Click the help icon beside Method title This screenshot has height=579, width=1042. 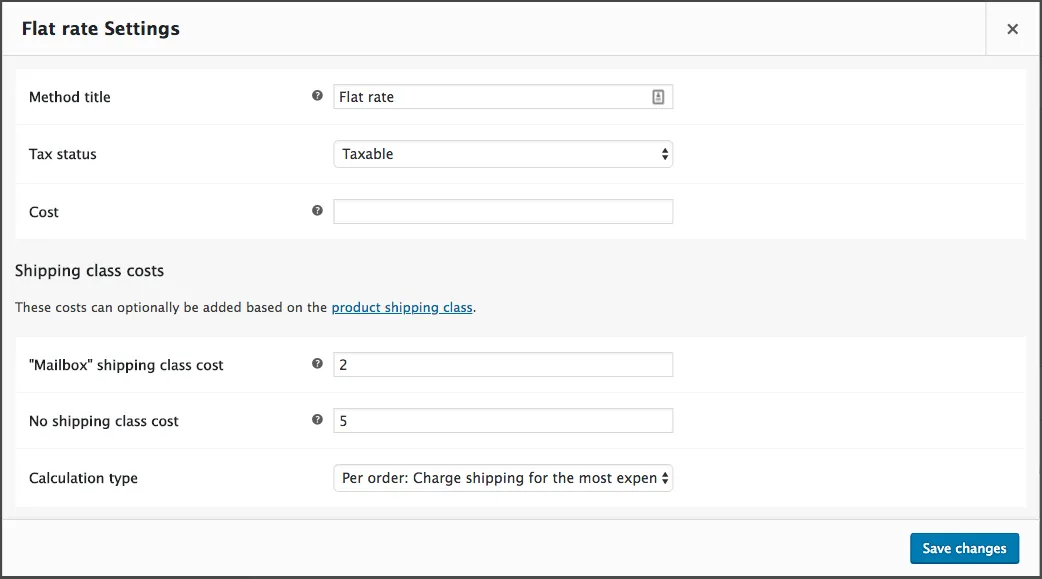click(x=317, y=96)
